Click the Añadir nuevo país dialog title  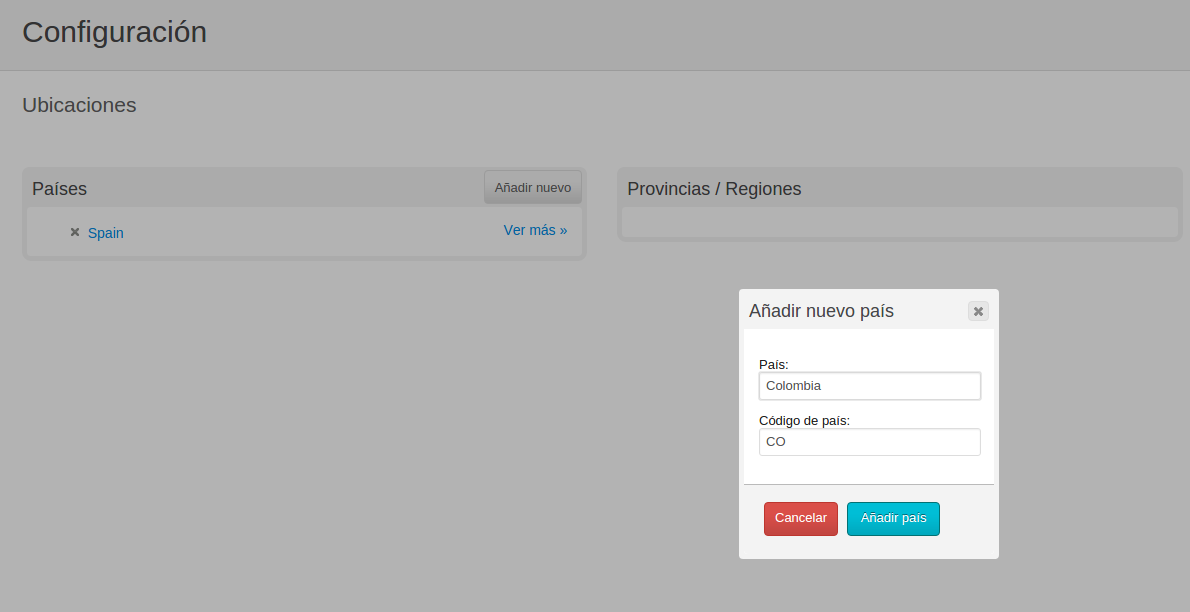click(x=821, y=311)
